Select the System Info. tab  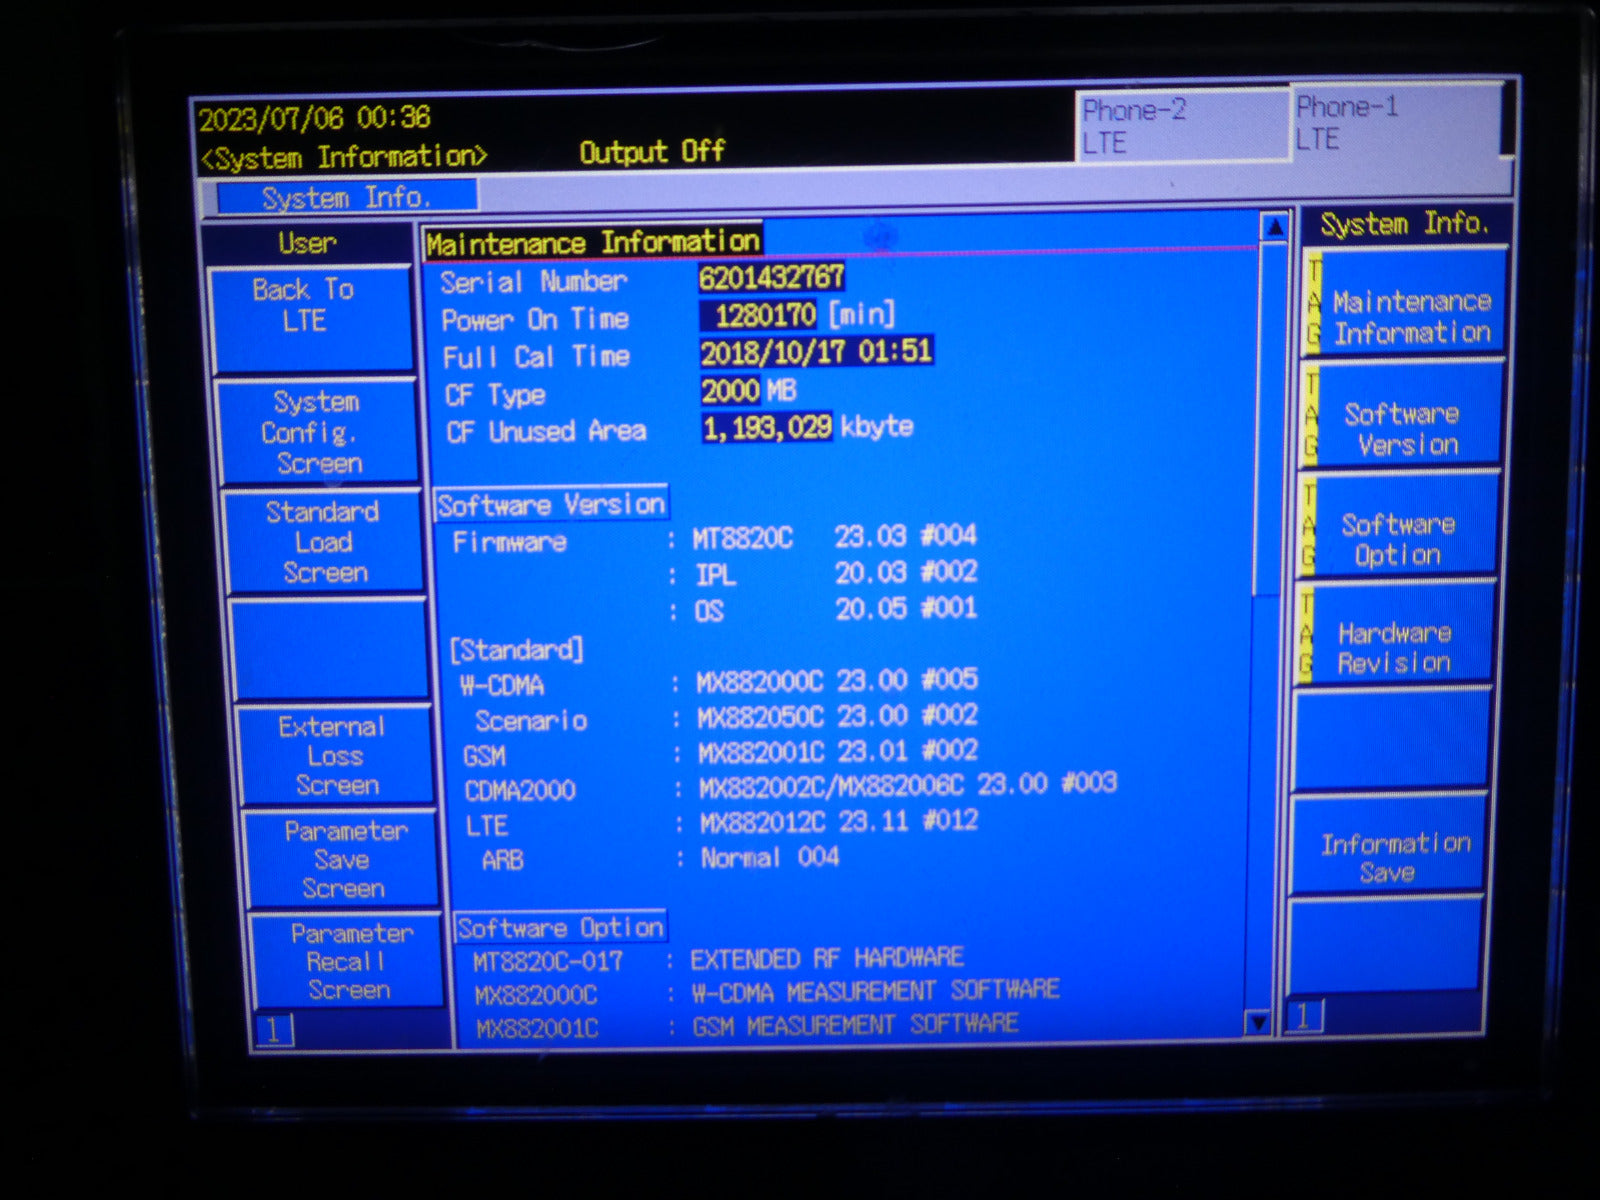[x=346, y=197]
